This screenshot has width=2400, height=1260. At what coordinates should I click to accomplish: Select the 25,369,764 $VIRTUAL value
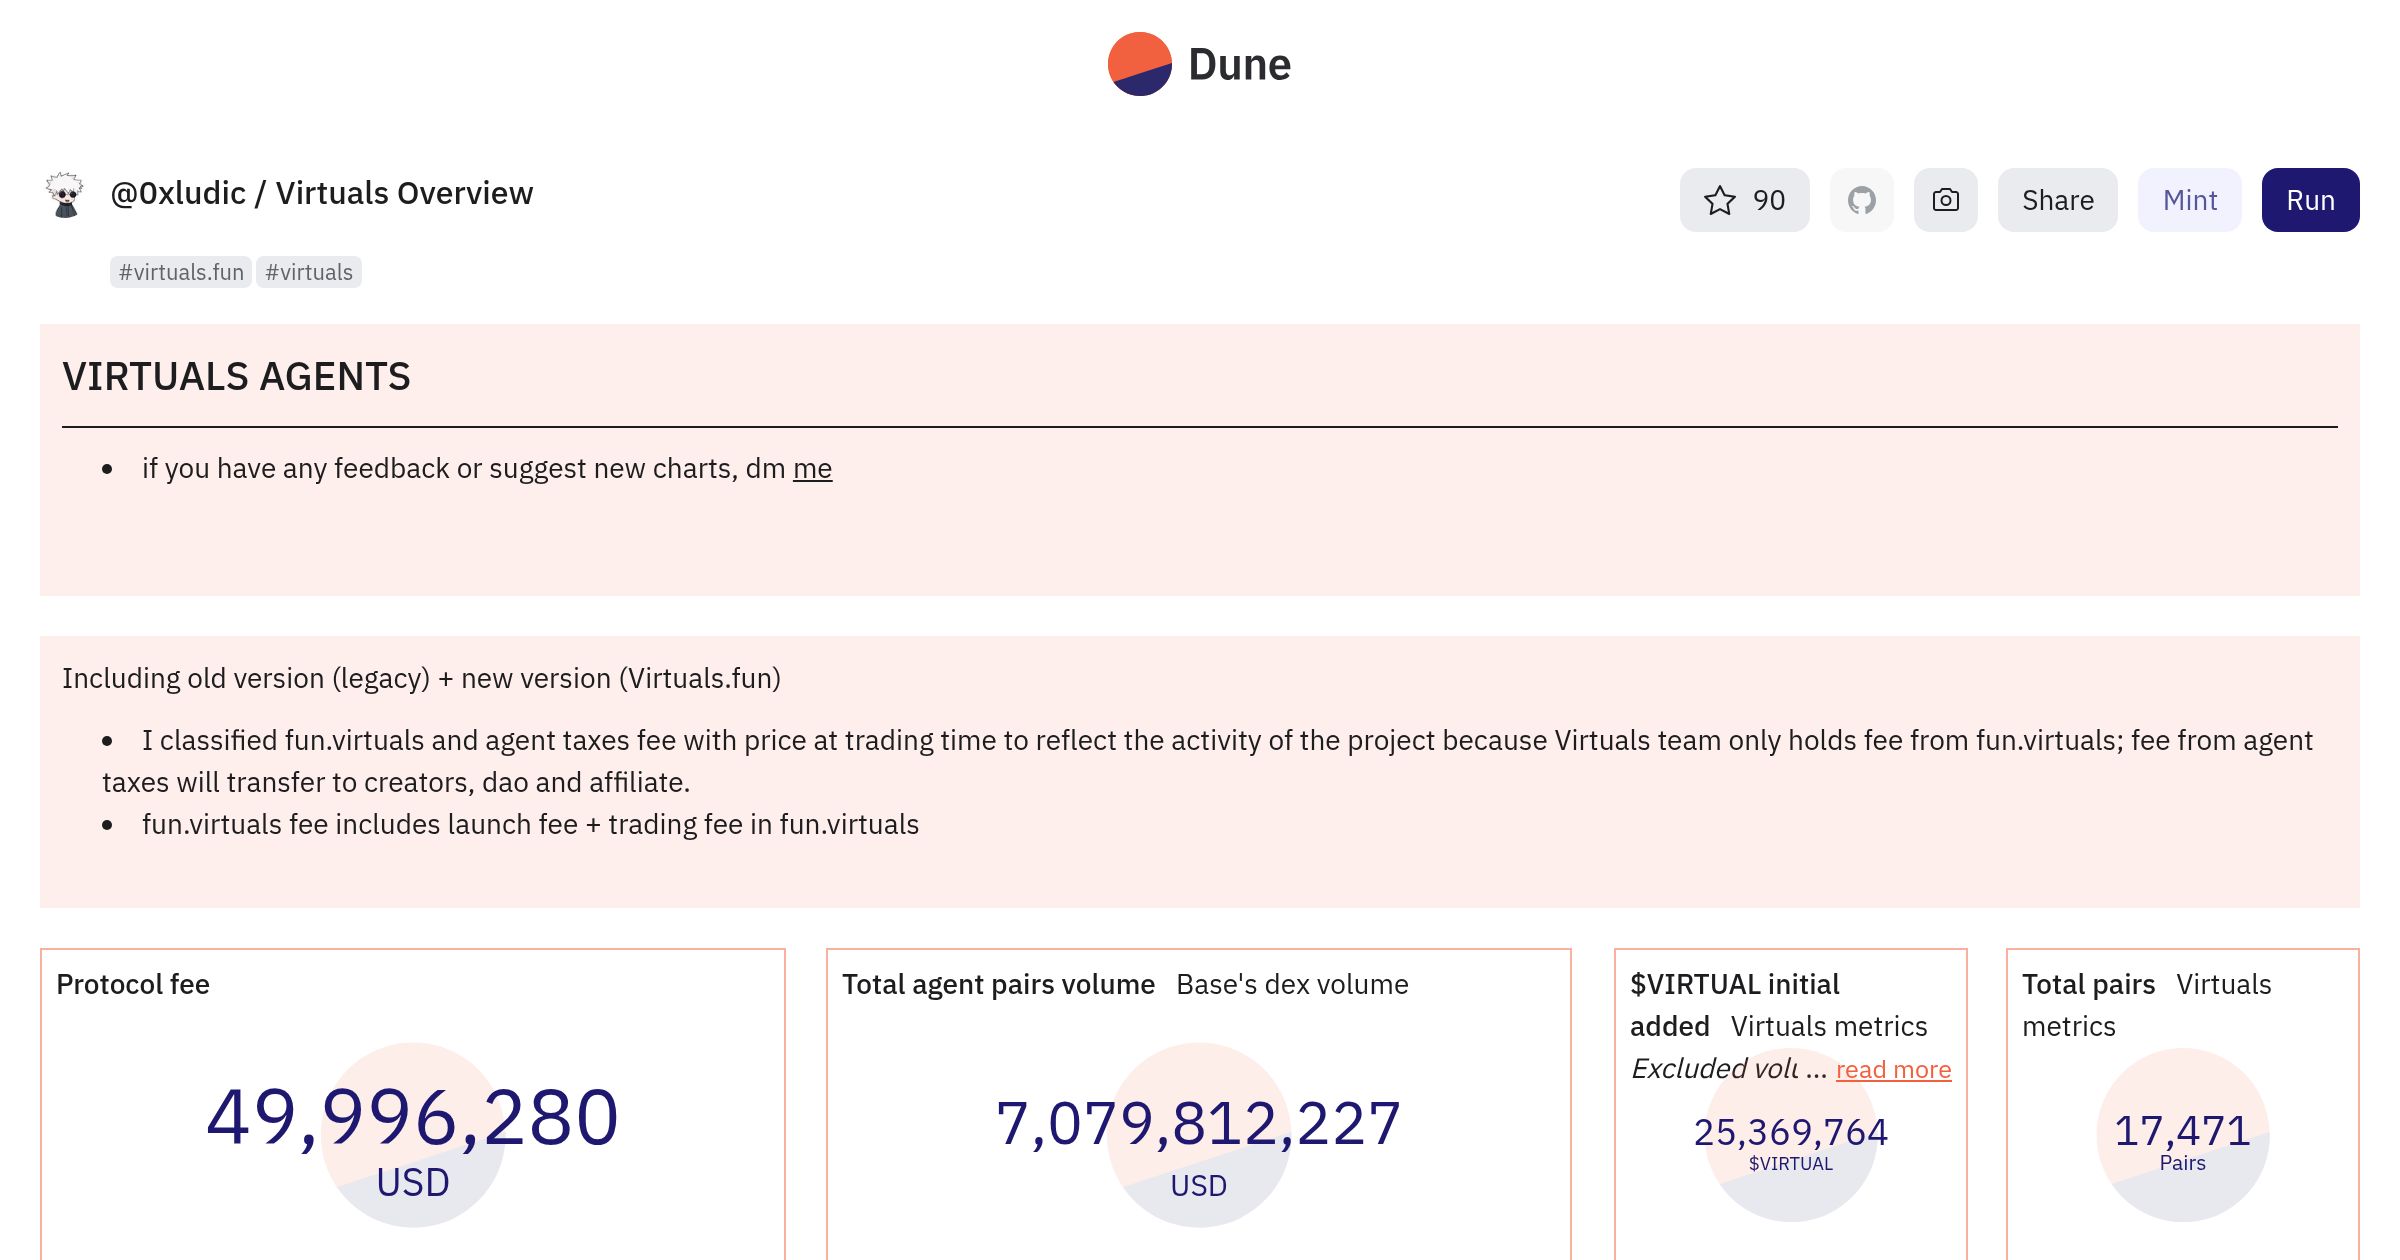1790,1132
